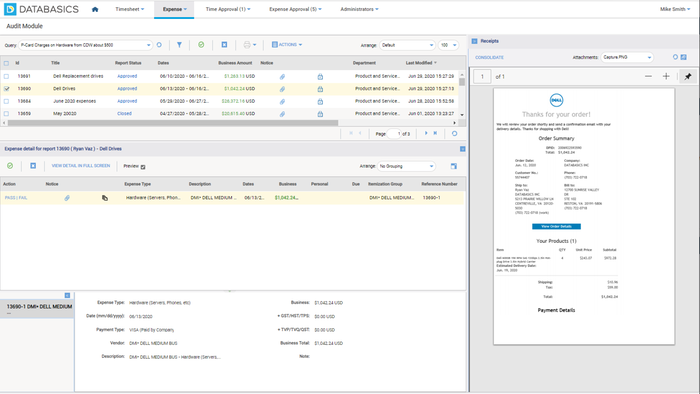
Task: Click blue square icon in expense detail toolbar
Action: [33, 166]
